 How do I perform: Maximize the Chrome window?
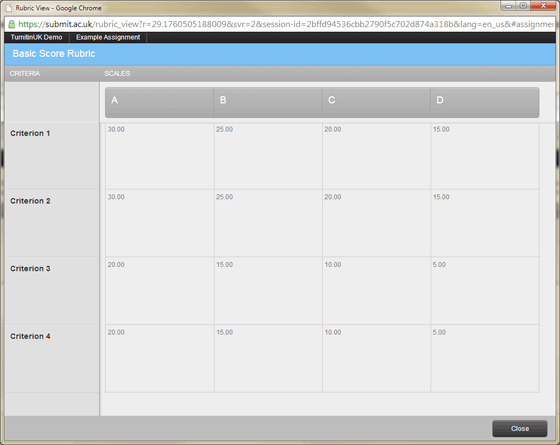point(523,6)
